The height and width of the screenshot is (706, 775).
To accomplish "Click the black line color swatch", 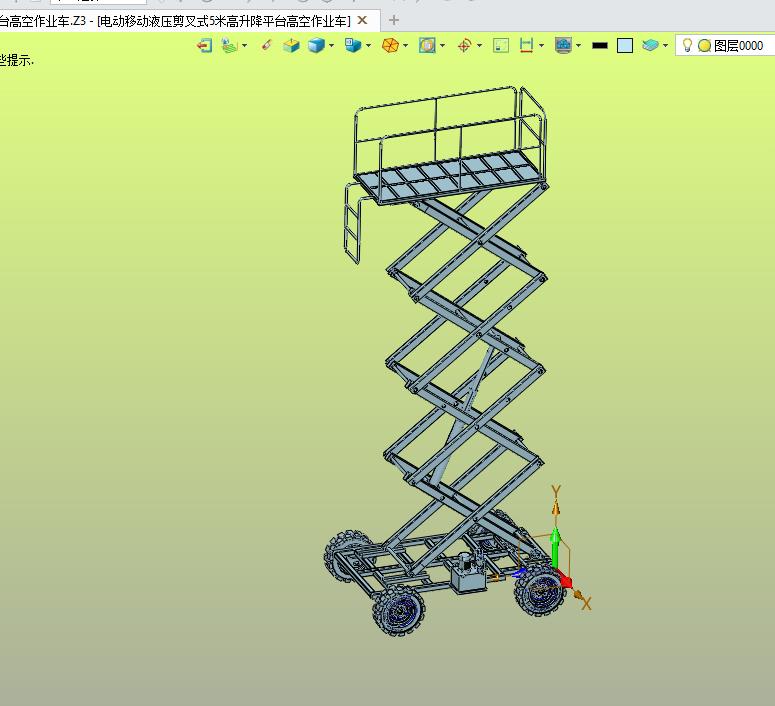I will tap(600, 45).
